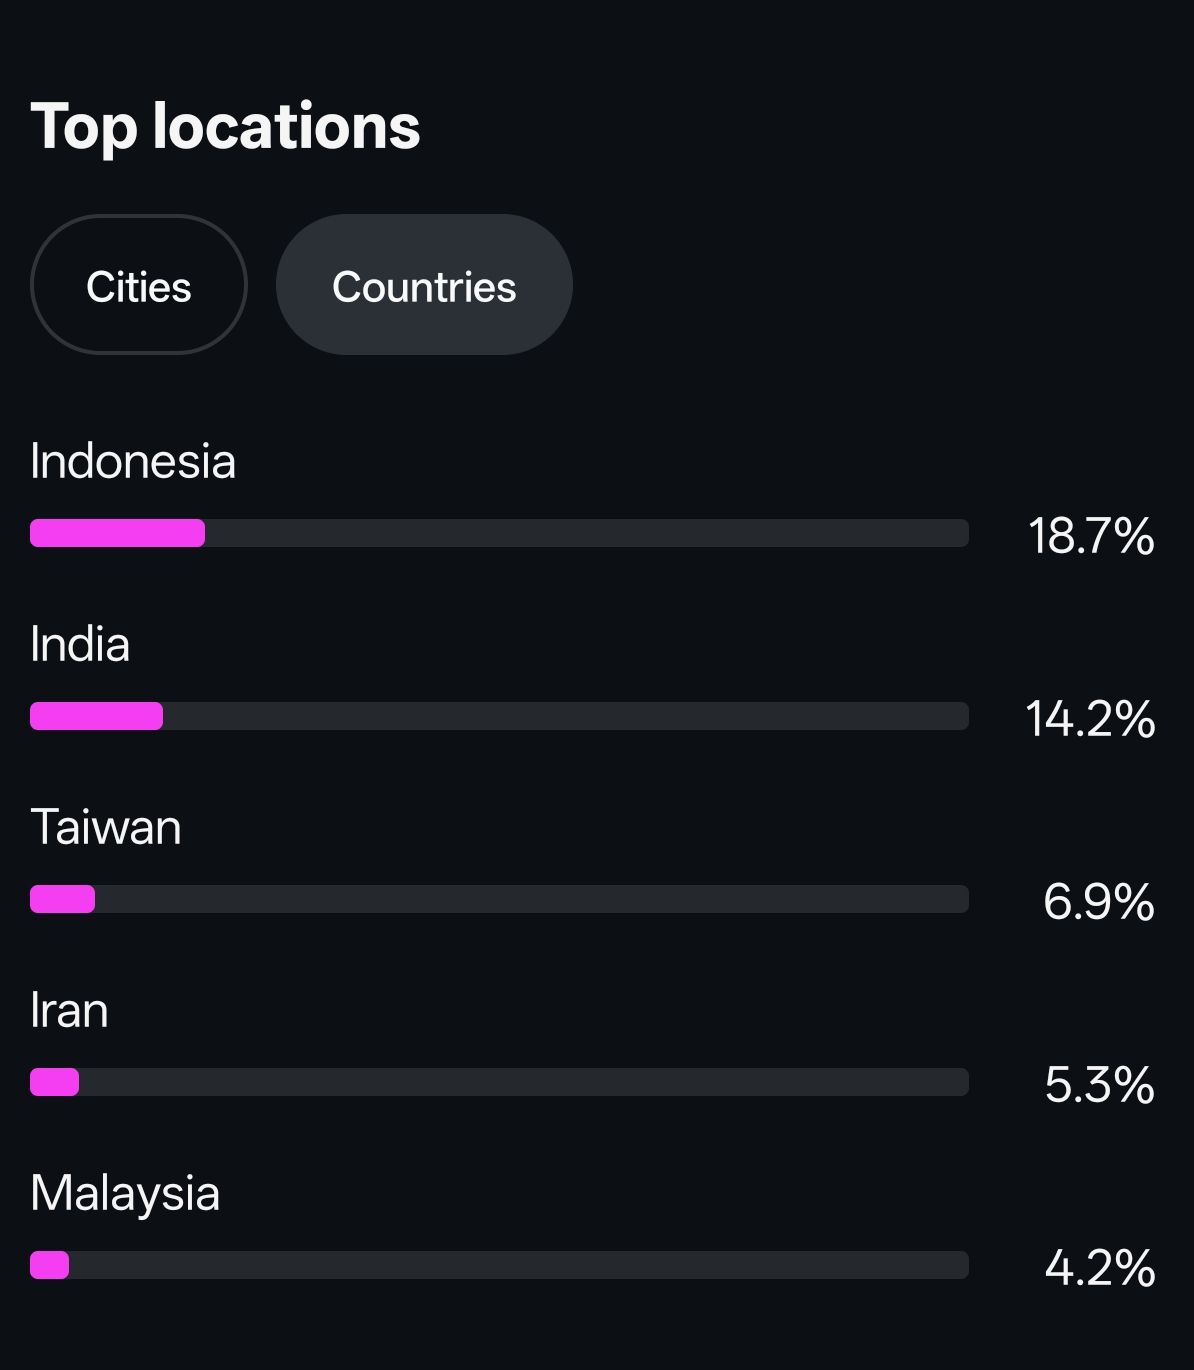The height and width of the screenshot is (1370, 1194).
Task: Click the 4.2% value for Malaysia
Action: coord(1099,1268)
